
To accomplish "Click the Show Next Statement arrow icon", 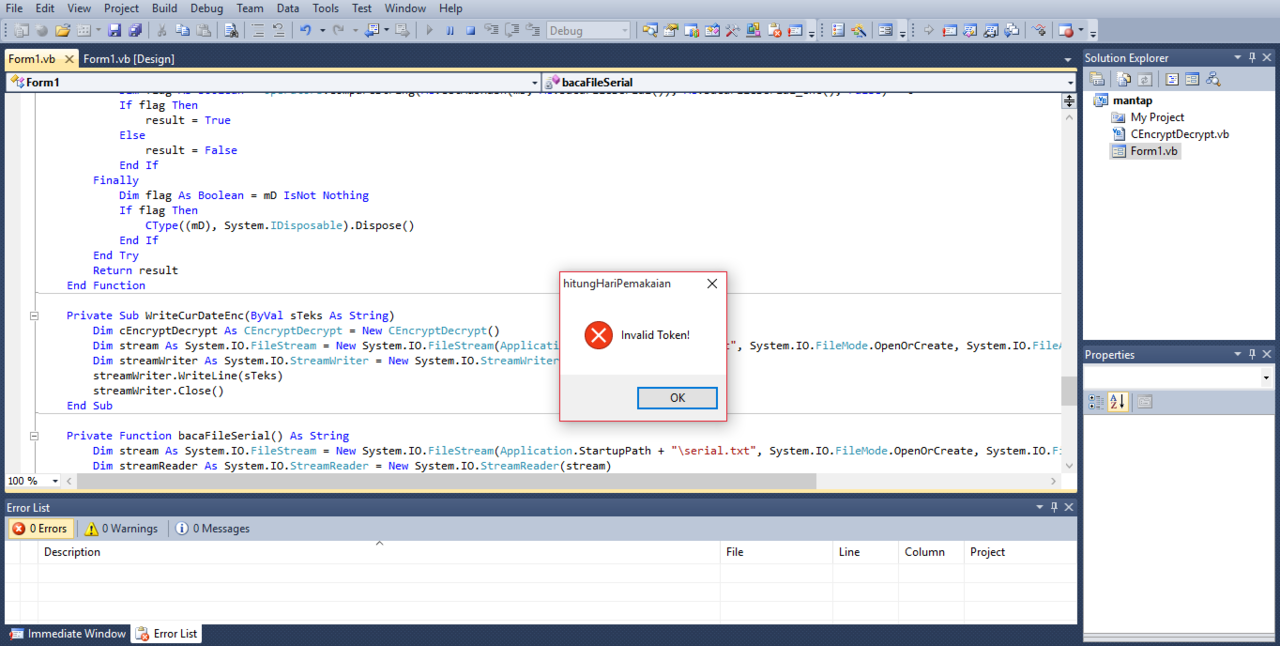I will 929,31.
